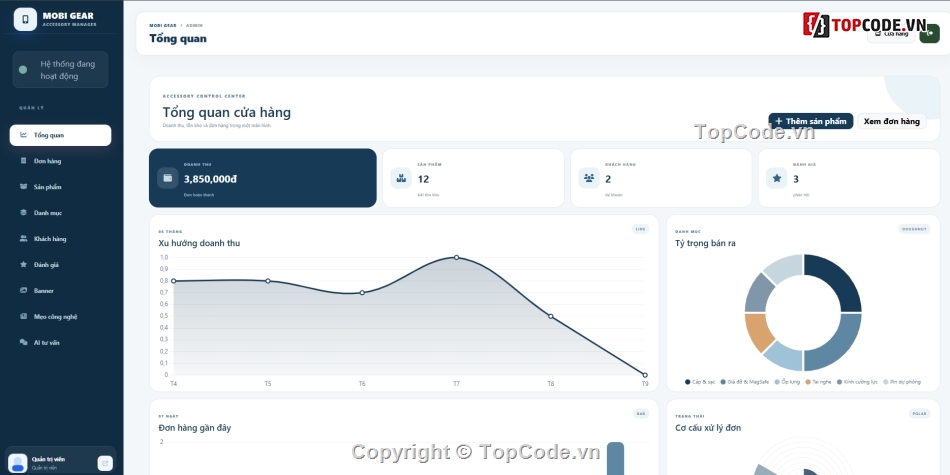Click the Hệ thống đang hoạt động status box
This screenshot has width=950, height=475.
pos(61,70)
